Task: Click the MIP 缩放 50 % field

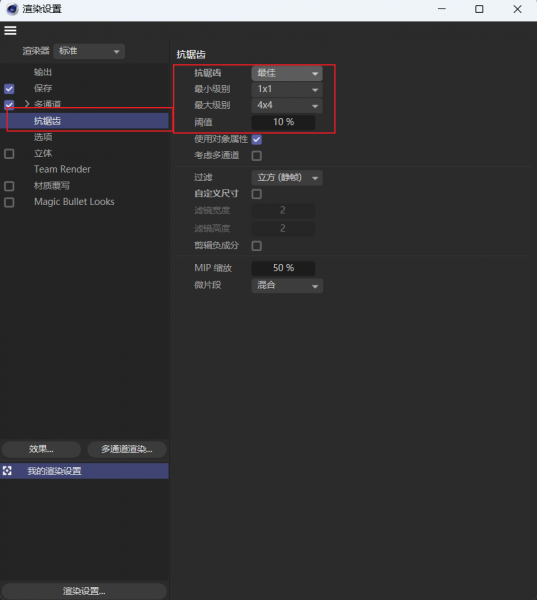Action: coord(283,268)
